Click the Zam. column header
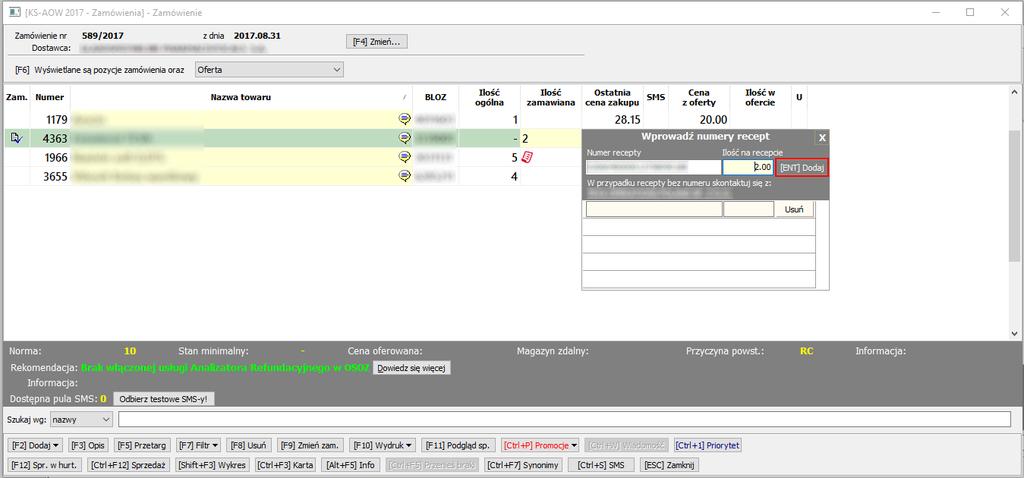This screenshot has width=1024, height=478. point(16,97)
